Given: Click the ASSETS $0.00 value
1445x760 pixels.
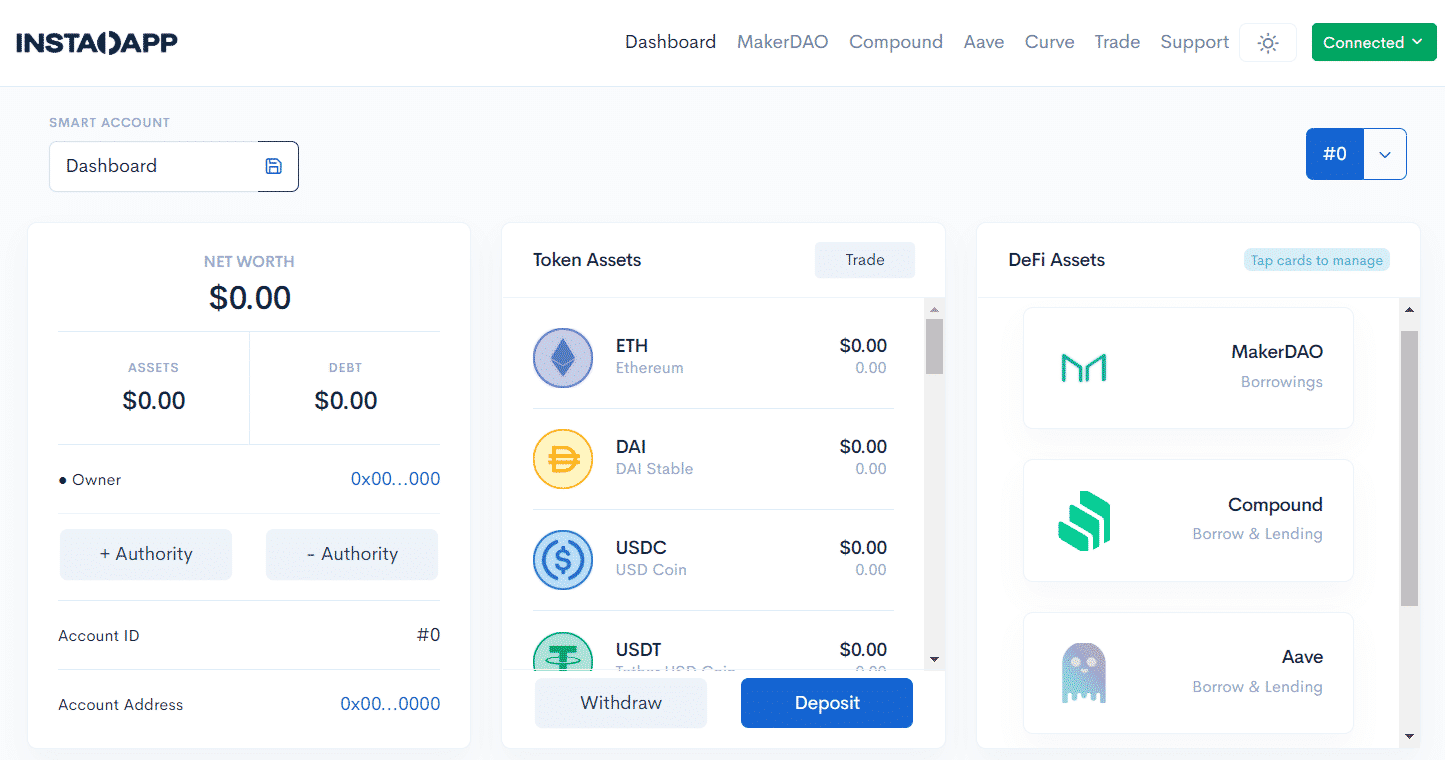Looking at the screenshot, I should click(154, 401).
